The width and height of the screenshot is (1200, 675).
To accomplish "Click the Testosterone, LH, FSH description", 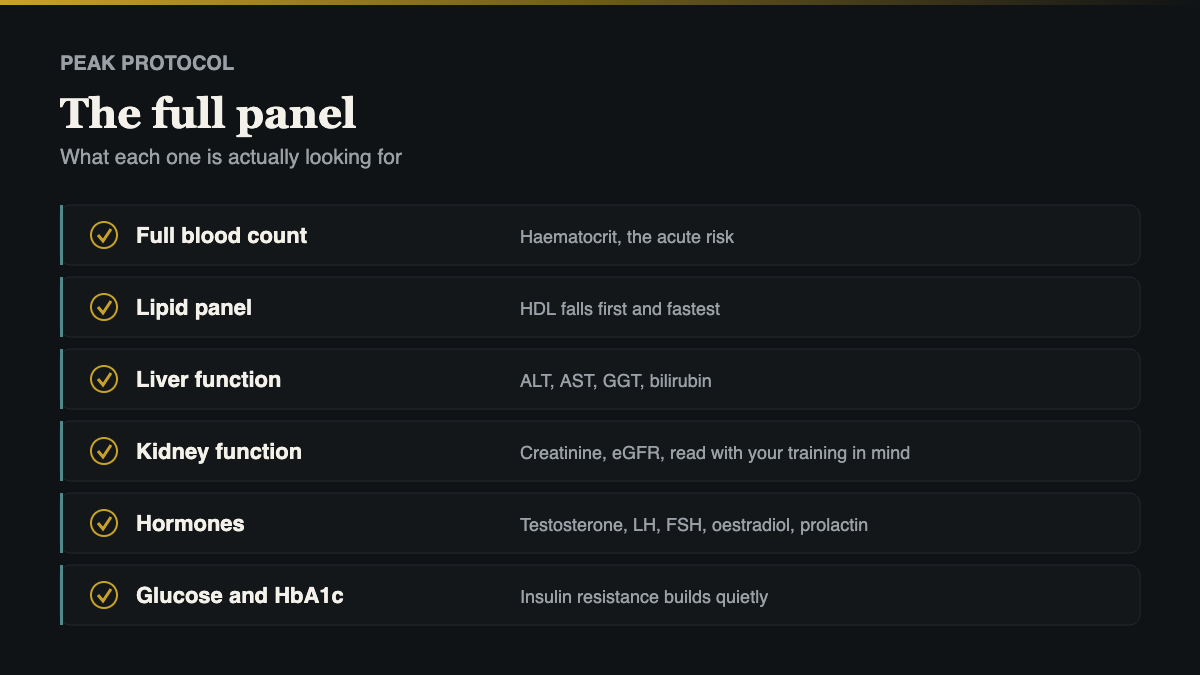I will (x=694, y=525).
